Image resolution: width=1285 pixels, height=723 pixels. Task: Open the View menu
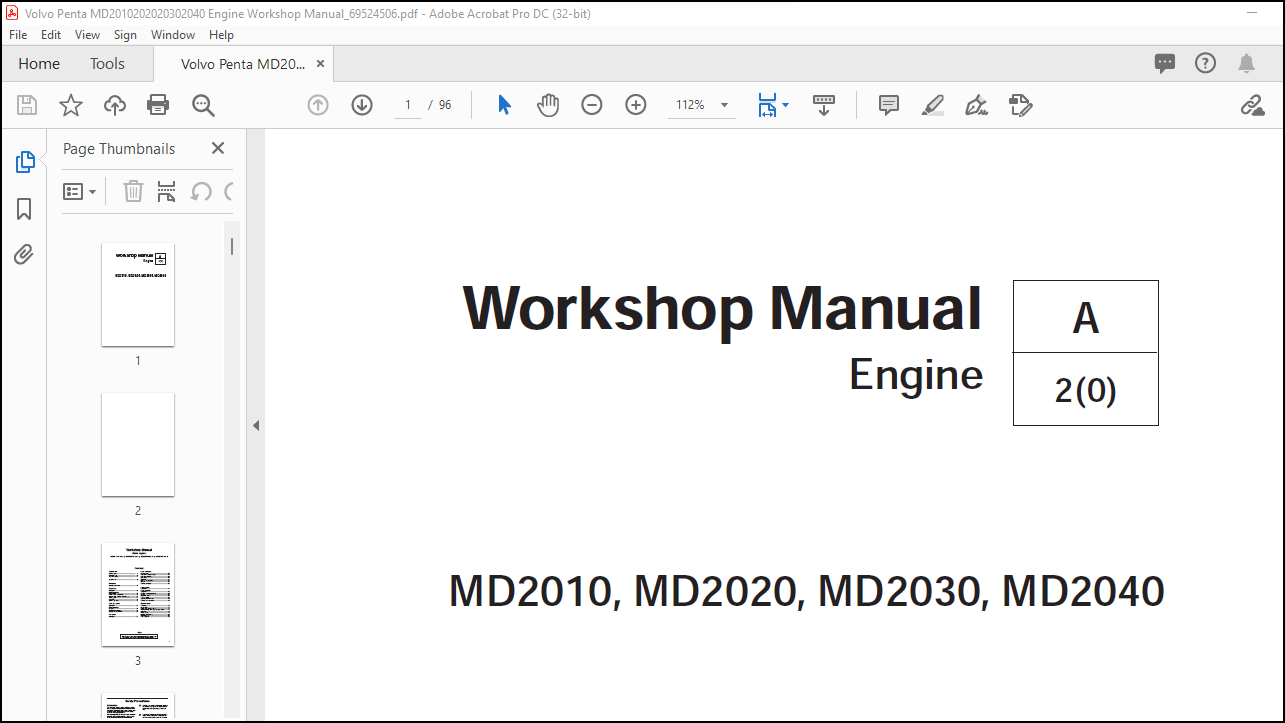(x=87, y=34)
